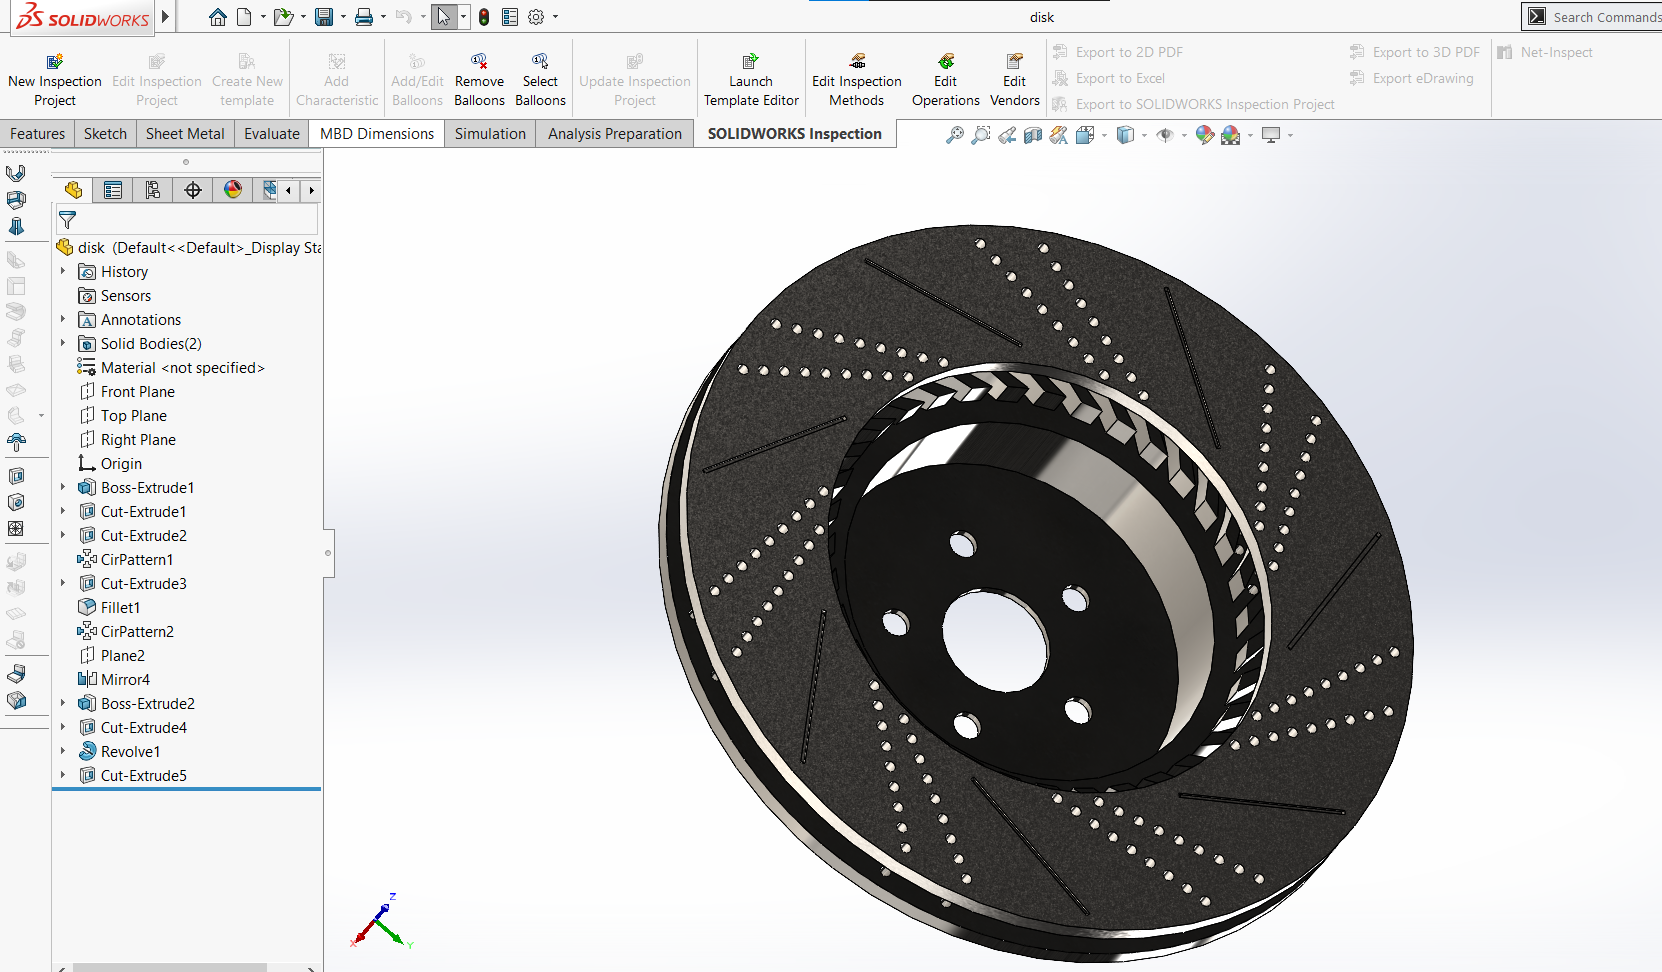
Task: Click the Section View icon
Action: pyautogui.click(x=1033, y=135)
